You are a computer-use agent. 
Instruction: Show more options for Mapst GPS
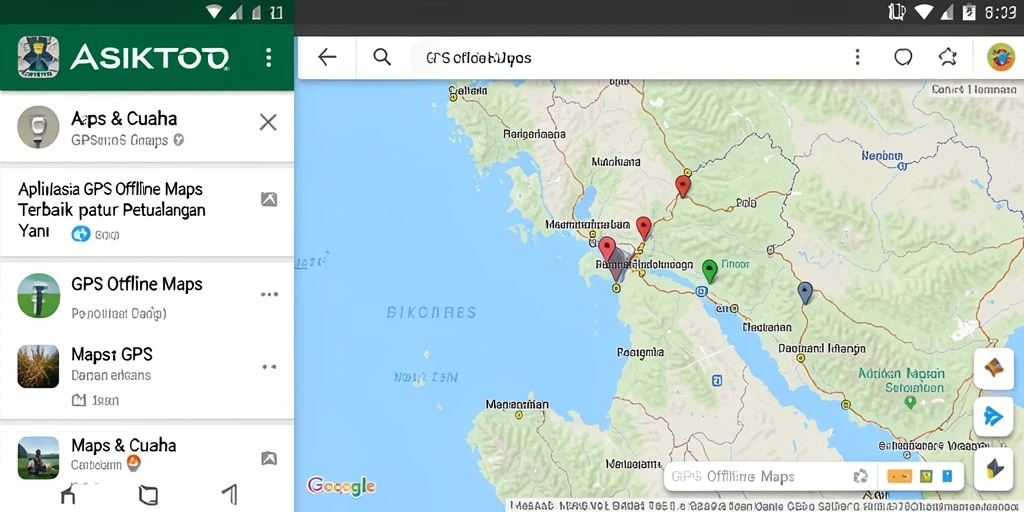tap(269, 367)
